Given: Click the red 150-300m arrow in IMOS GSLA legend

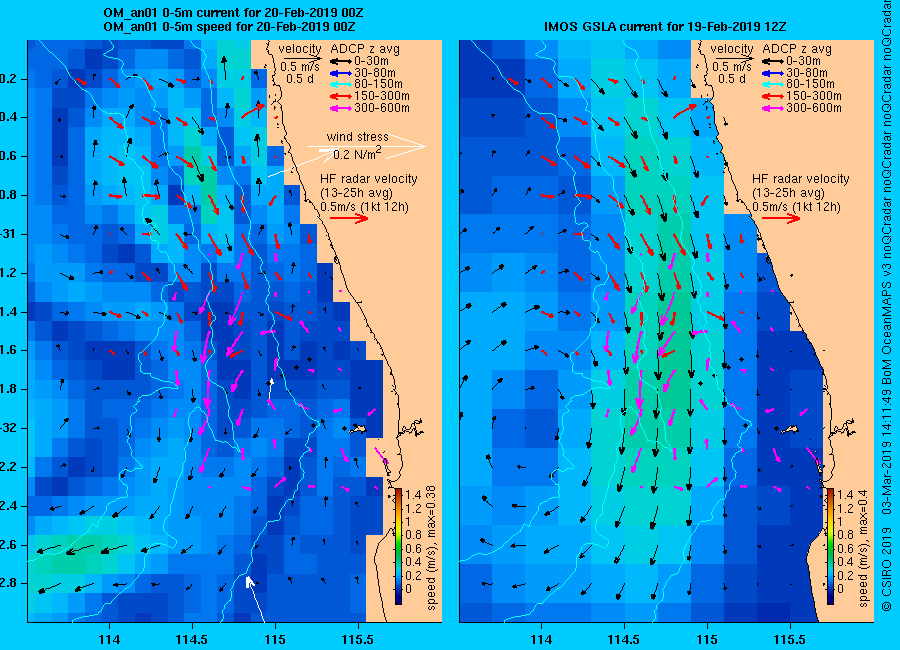Looking at the screenshot, I should (x=773, y=96).
